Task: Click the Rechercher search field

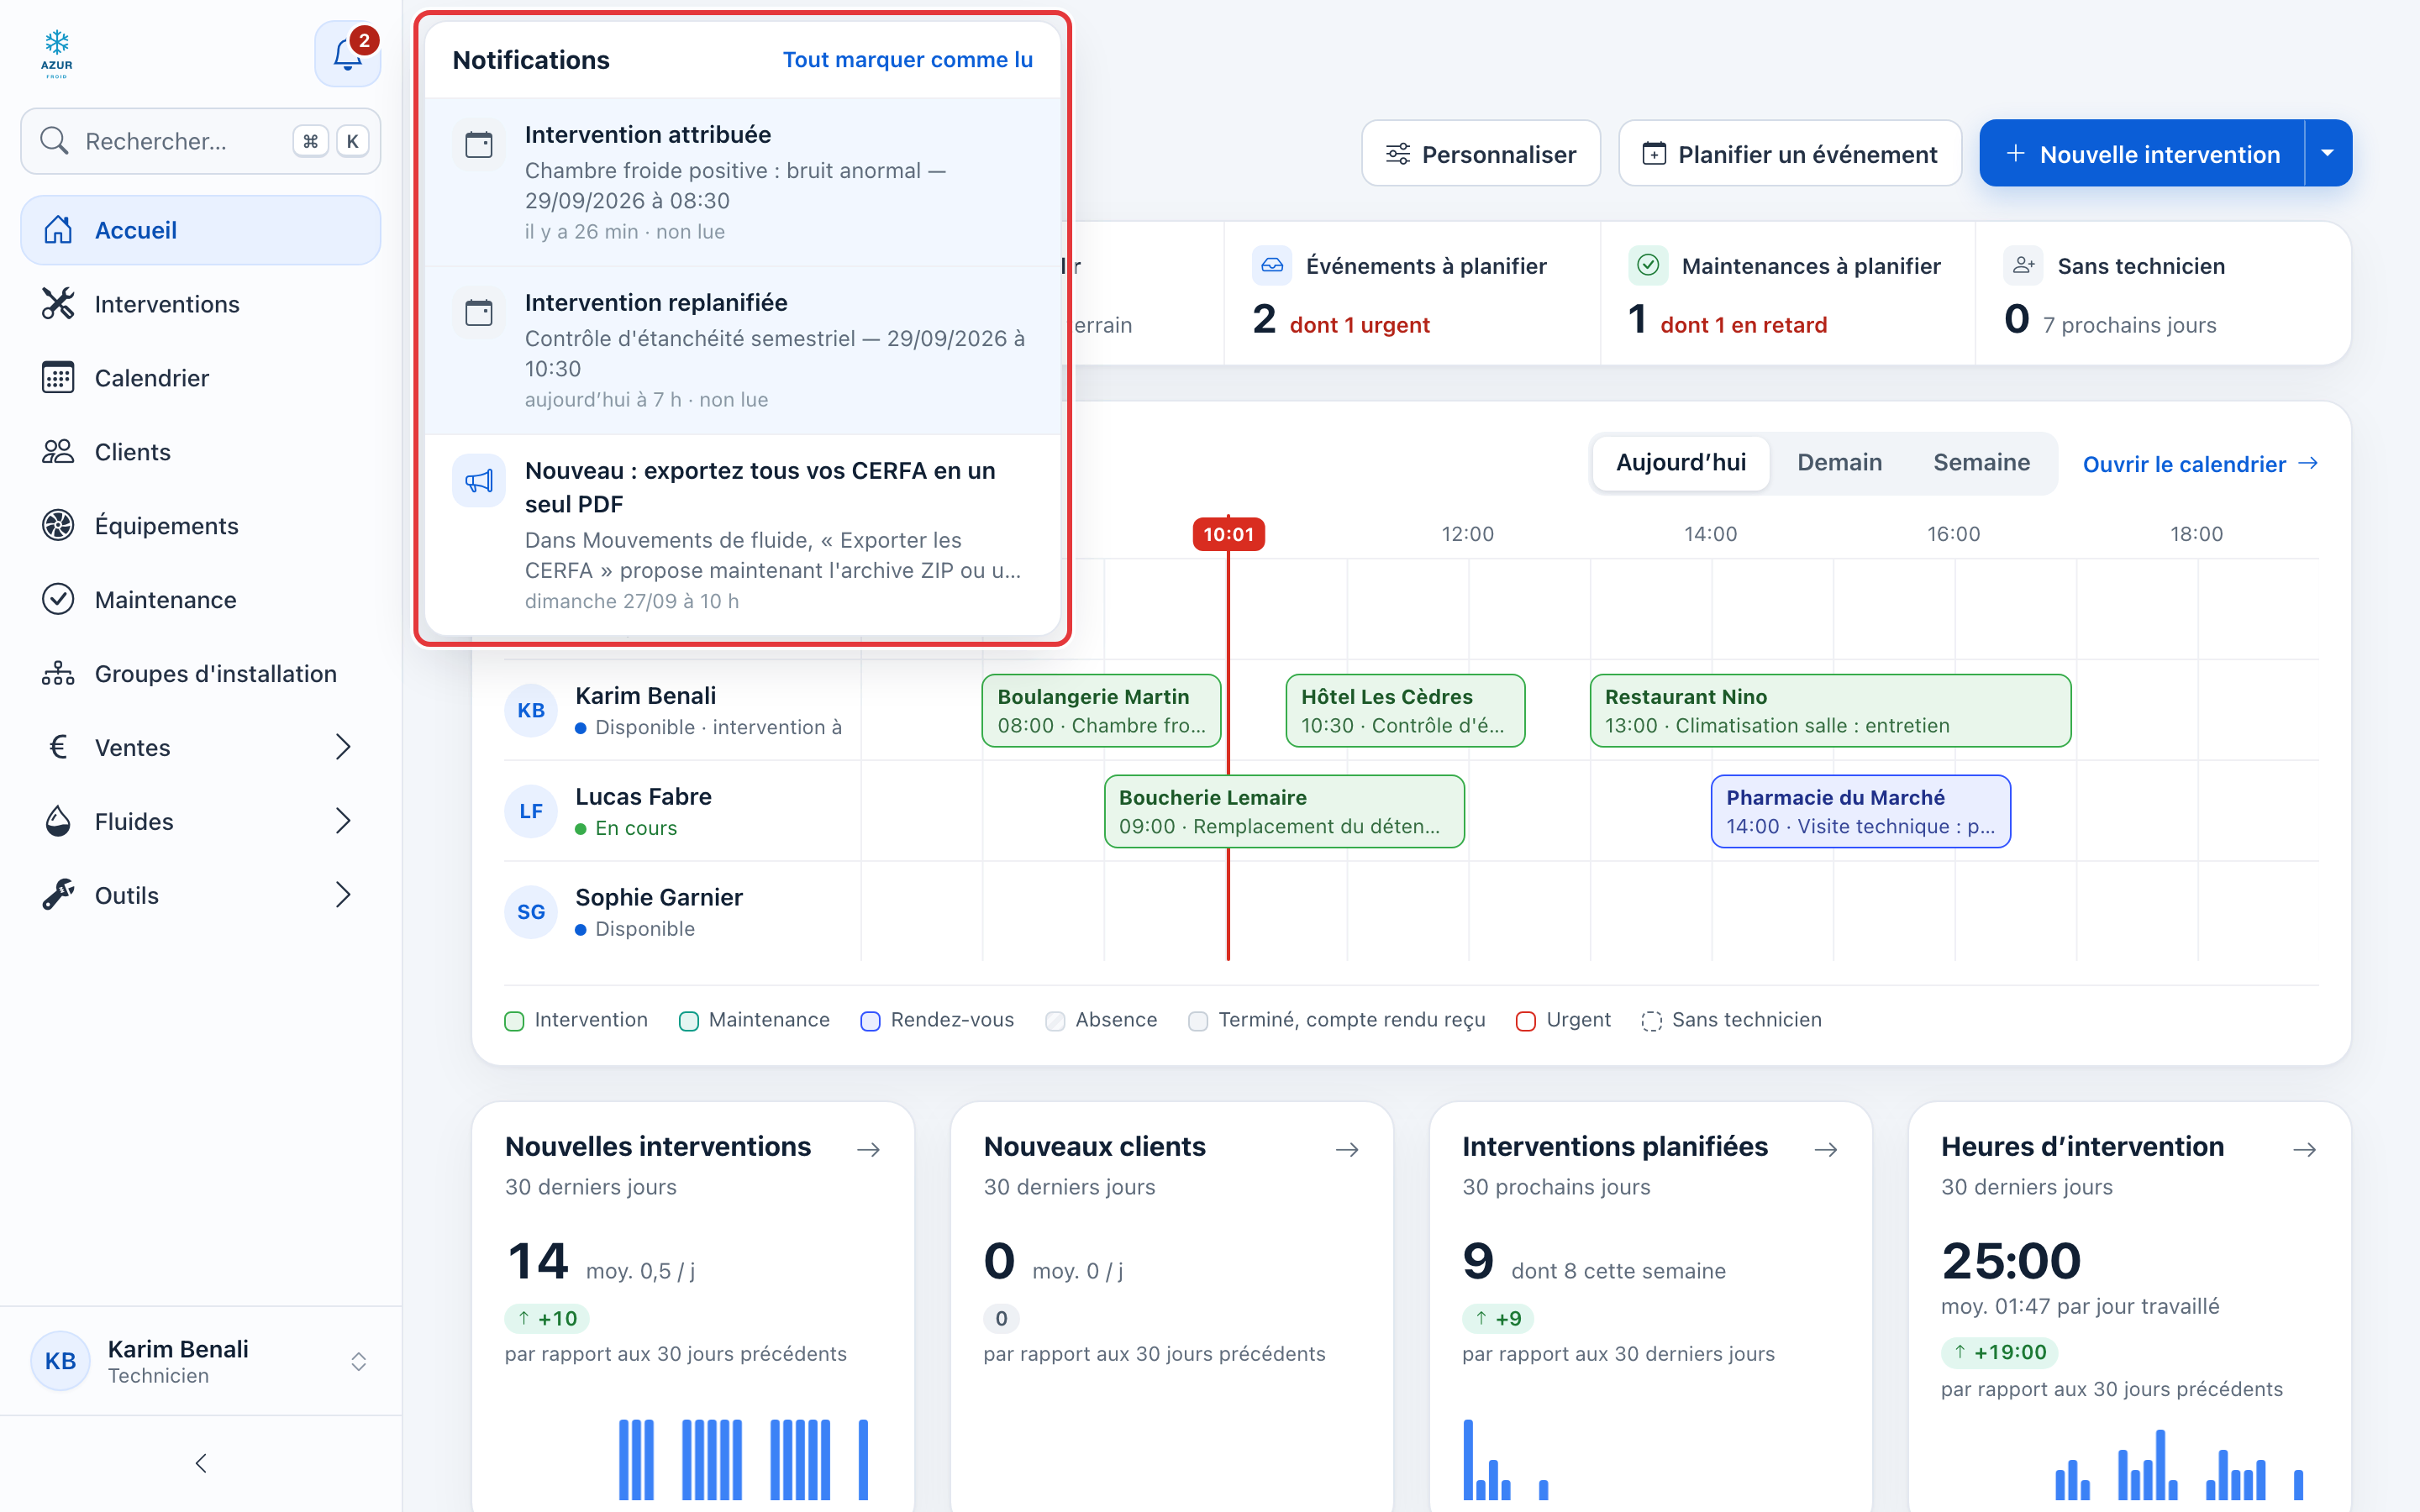Action: click(200, 141)
